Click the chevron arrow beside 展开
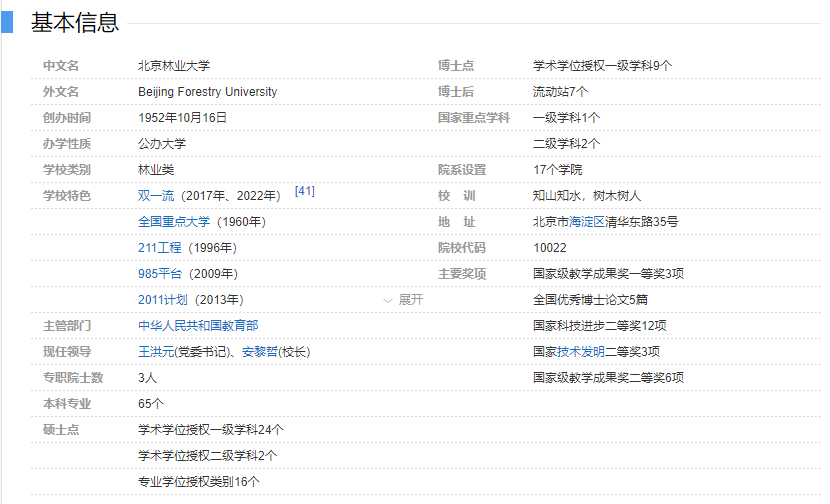The height and width of the screenshot is (504, 830). pos(388,299)
